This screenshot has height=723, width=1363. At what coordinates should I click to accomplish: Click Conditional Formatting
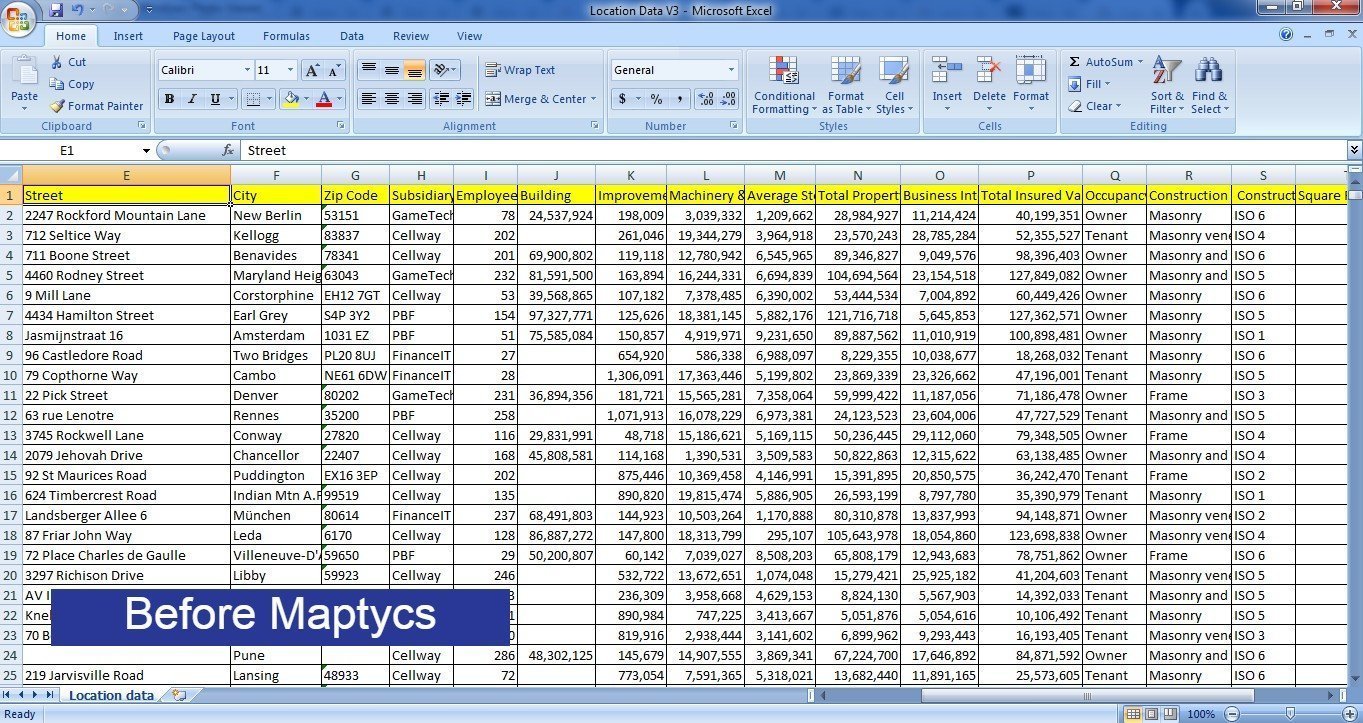[x=785, y=85]
